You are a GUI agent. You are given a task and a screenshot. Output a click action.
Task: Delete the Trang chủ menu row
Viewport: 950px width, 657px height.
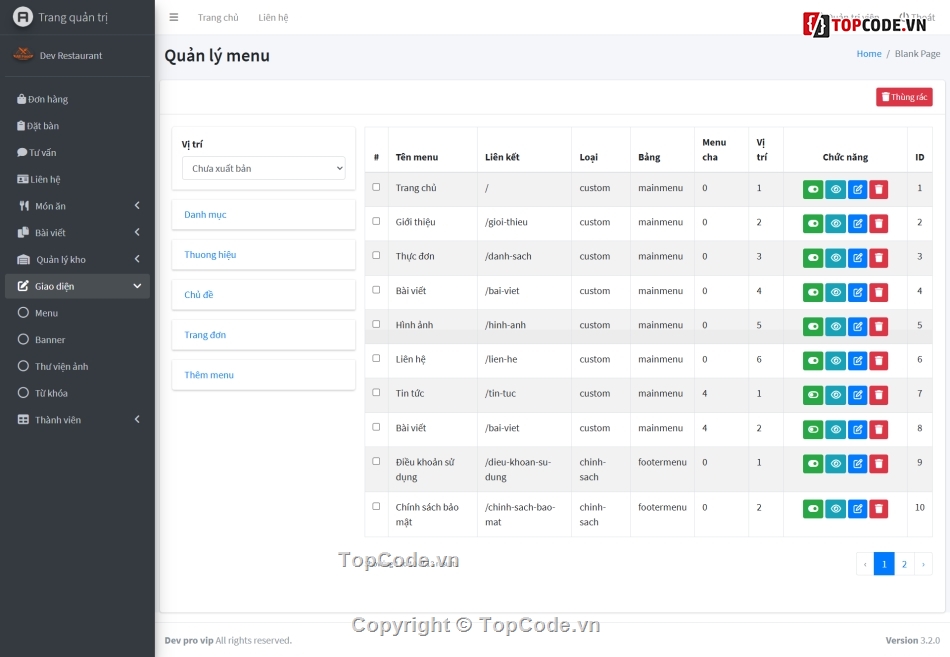(x=878, y=190)
